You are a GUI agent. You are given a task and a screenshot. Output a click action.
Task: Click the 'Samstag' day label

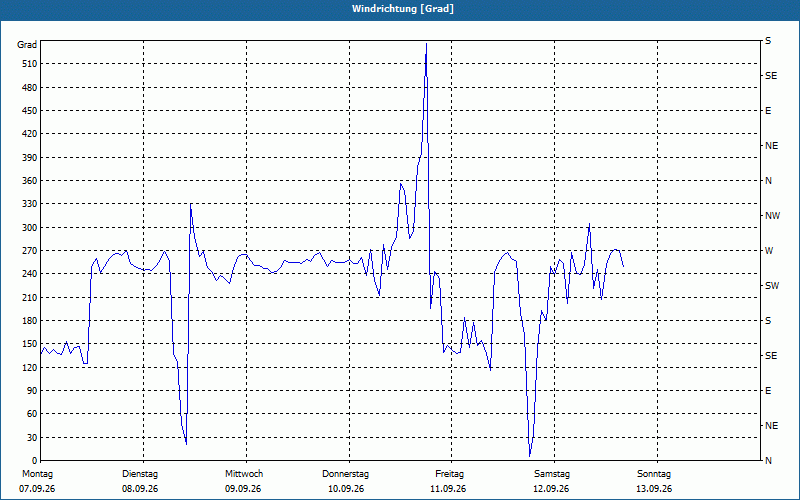click(x=552, y=474)
